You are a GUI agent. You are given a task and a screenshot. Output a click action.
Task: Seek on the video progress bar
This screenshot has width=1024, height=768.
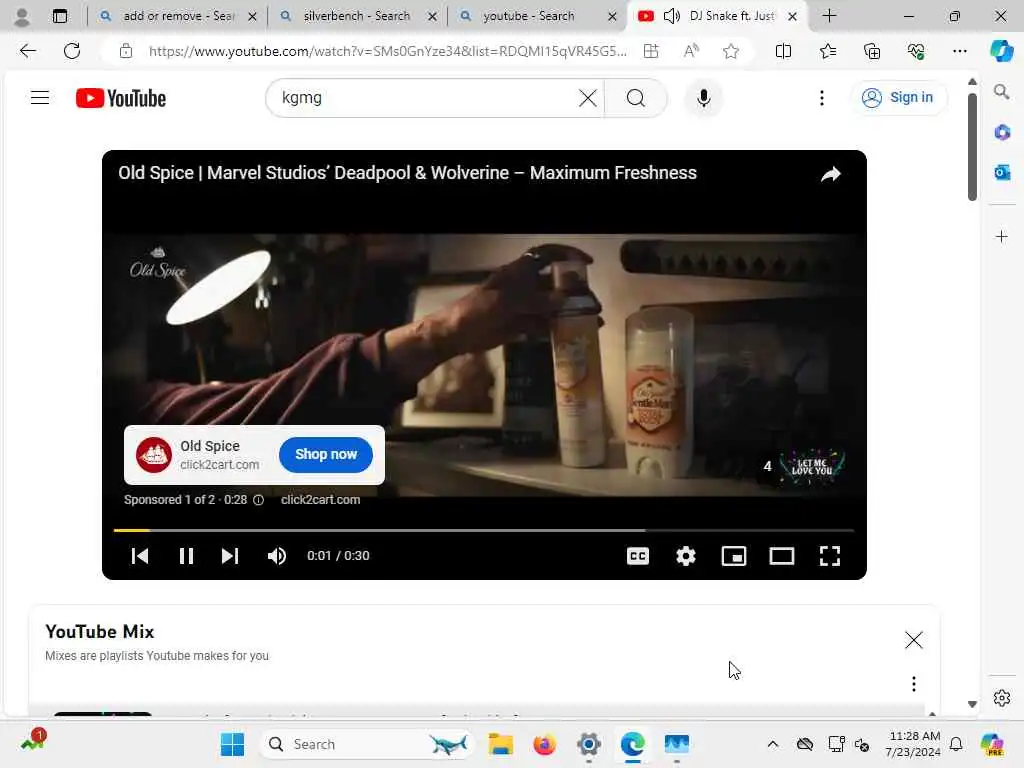484,530
